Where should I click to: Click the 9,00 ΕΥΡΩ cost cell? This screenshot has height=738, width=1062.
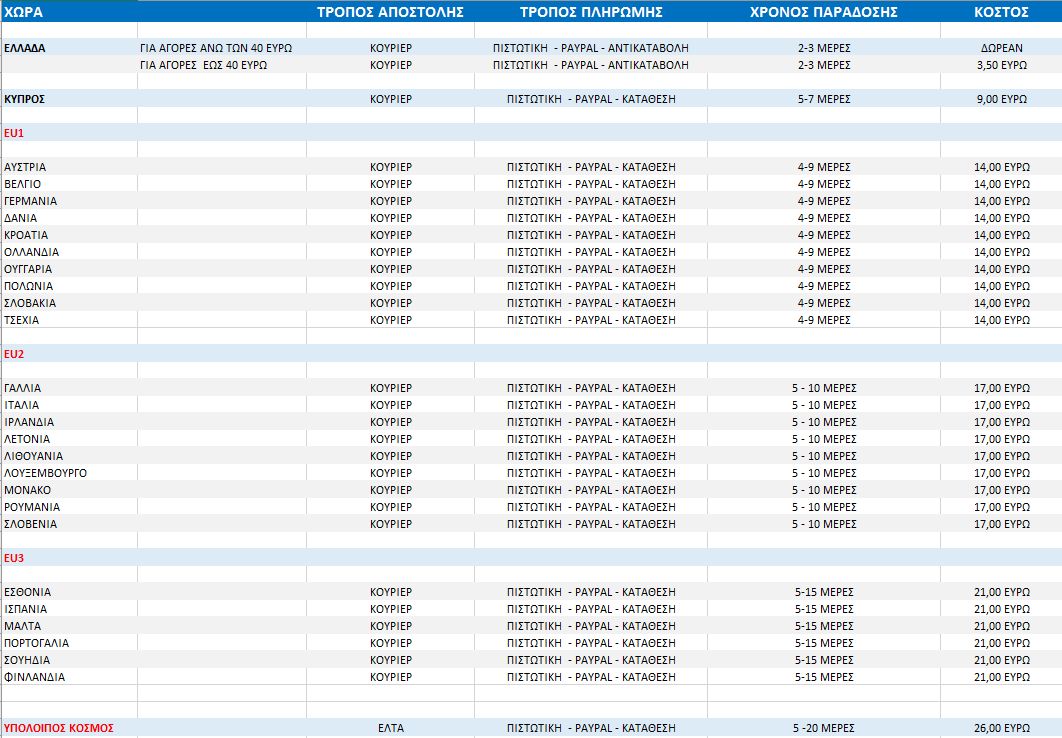1002,99
